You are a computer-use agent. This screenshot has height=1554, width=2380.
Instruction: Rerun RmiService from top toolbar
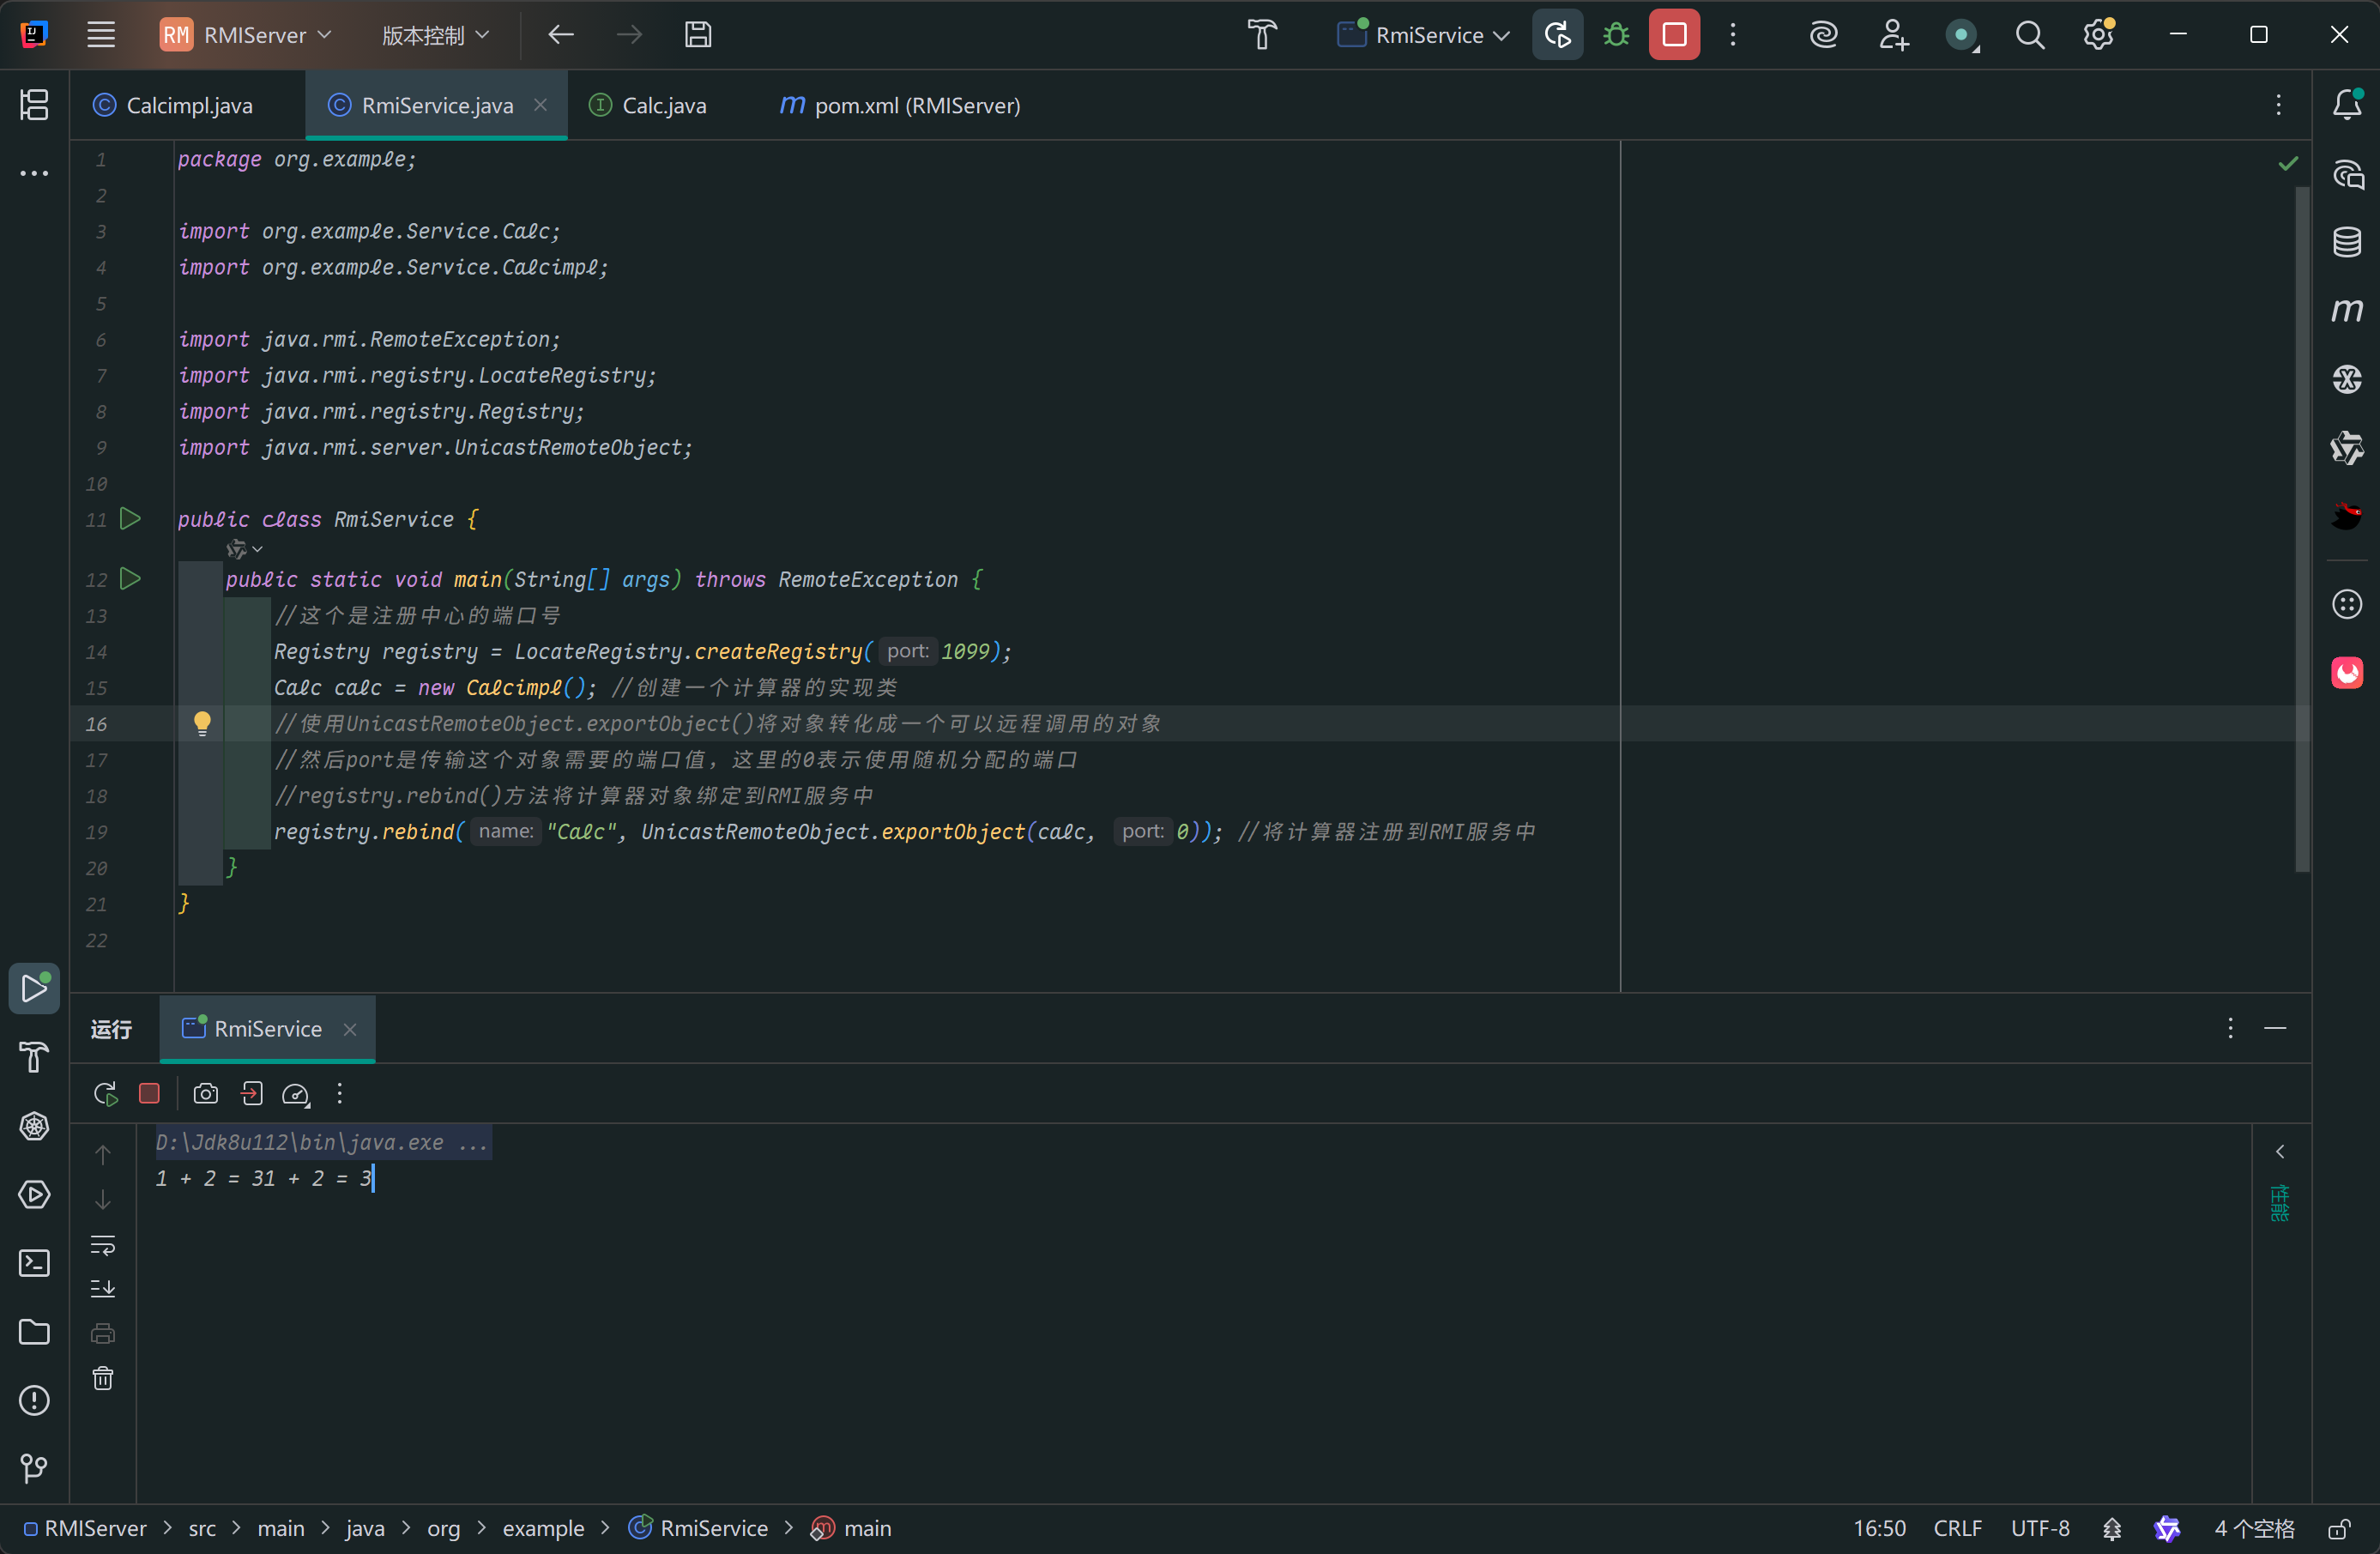click(x=1557, y=35)
